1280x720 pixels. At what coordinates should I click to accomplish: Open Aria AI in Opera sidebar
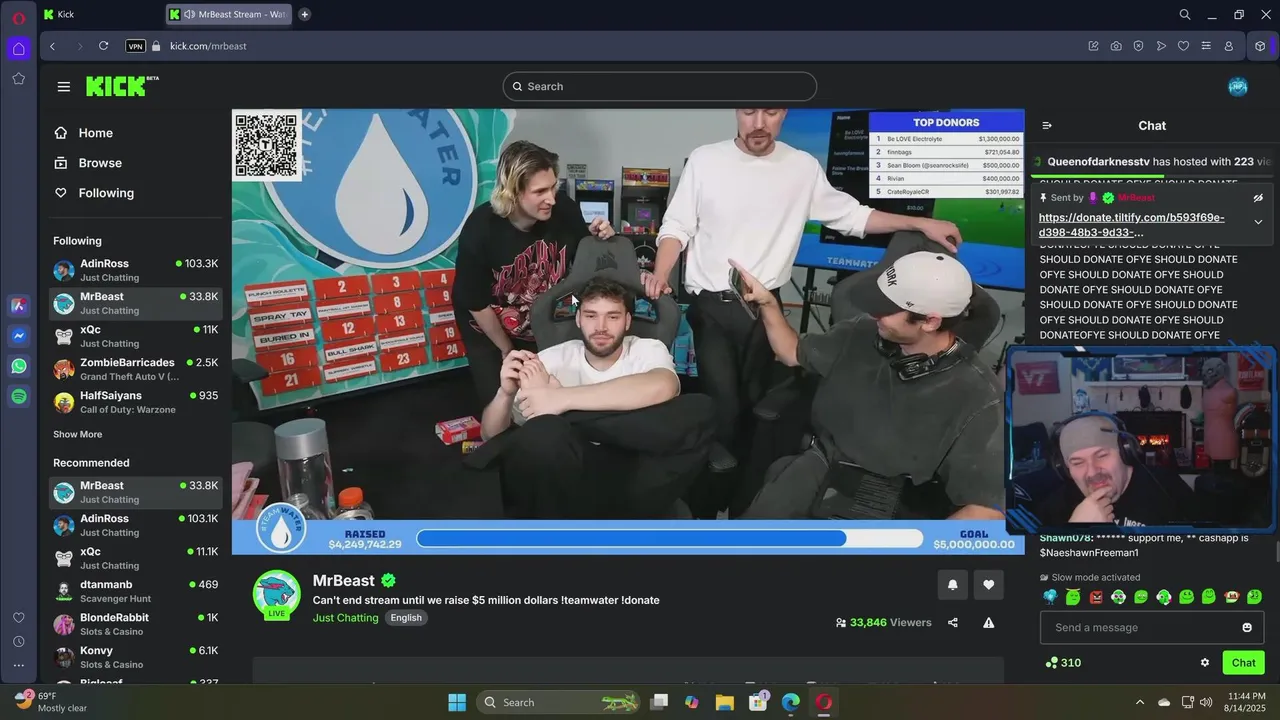(x=18, y=306)
